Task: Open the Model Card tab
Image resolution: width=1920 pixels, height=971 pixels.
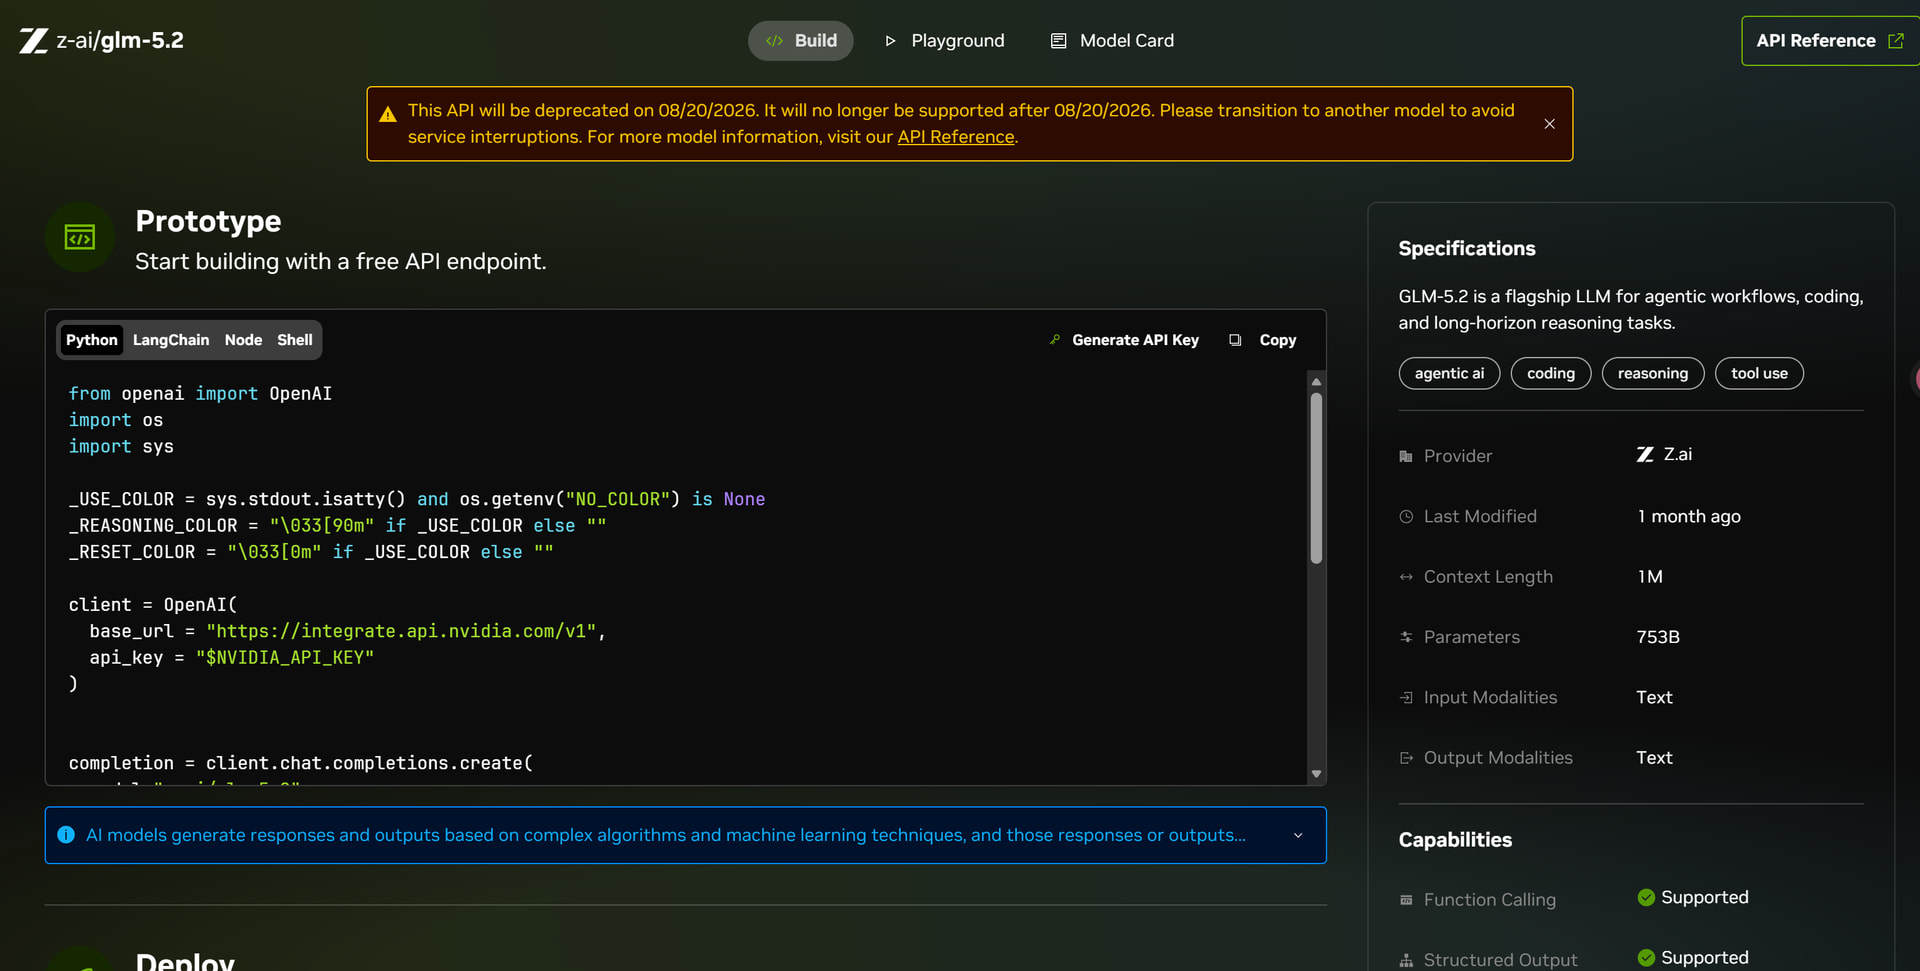Action: [x=1112, y=41]
